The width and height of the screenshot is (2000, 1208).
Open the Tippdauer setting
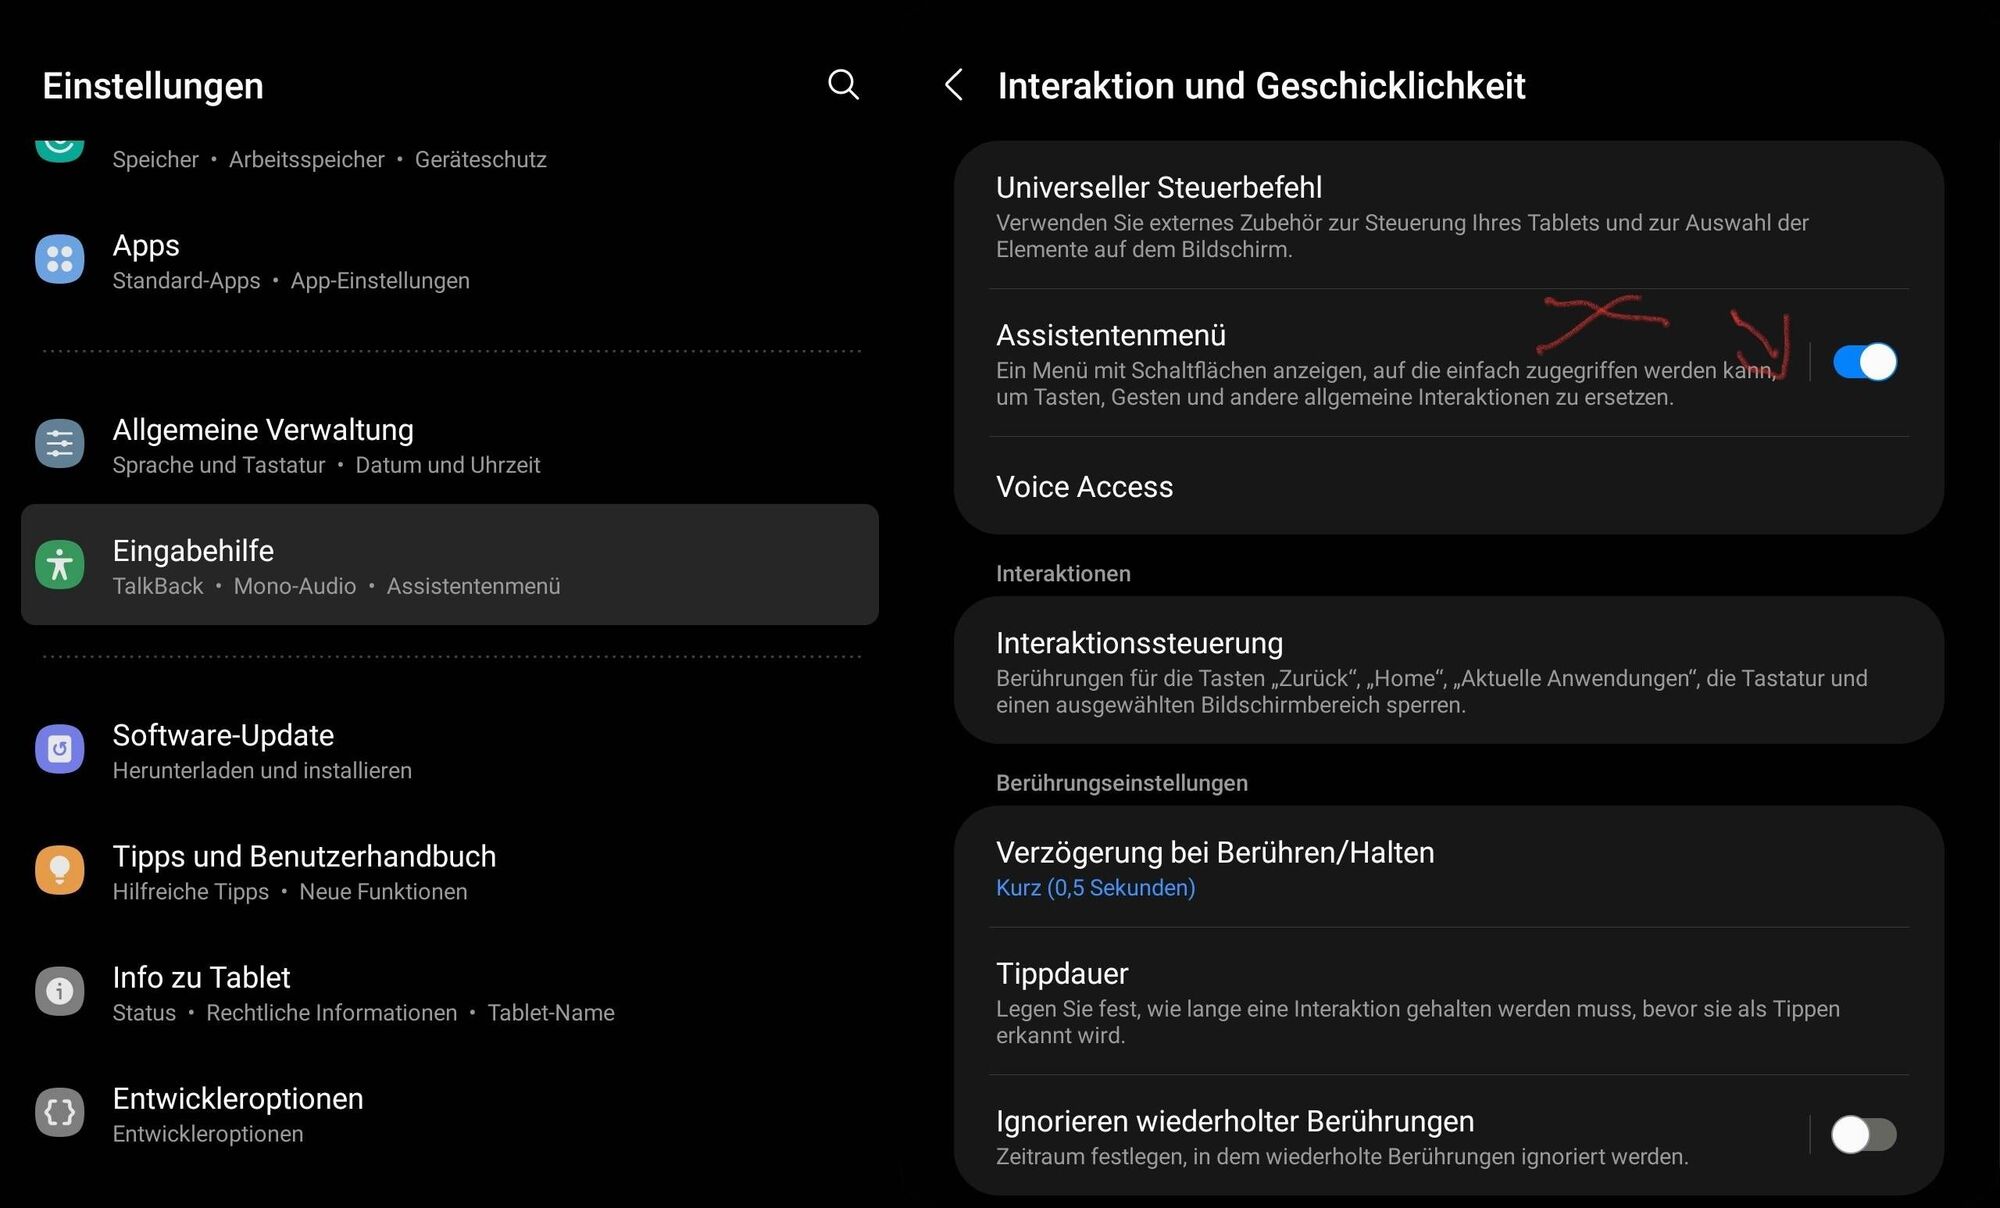tap(1449, 1001)
